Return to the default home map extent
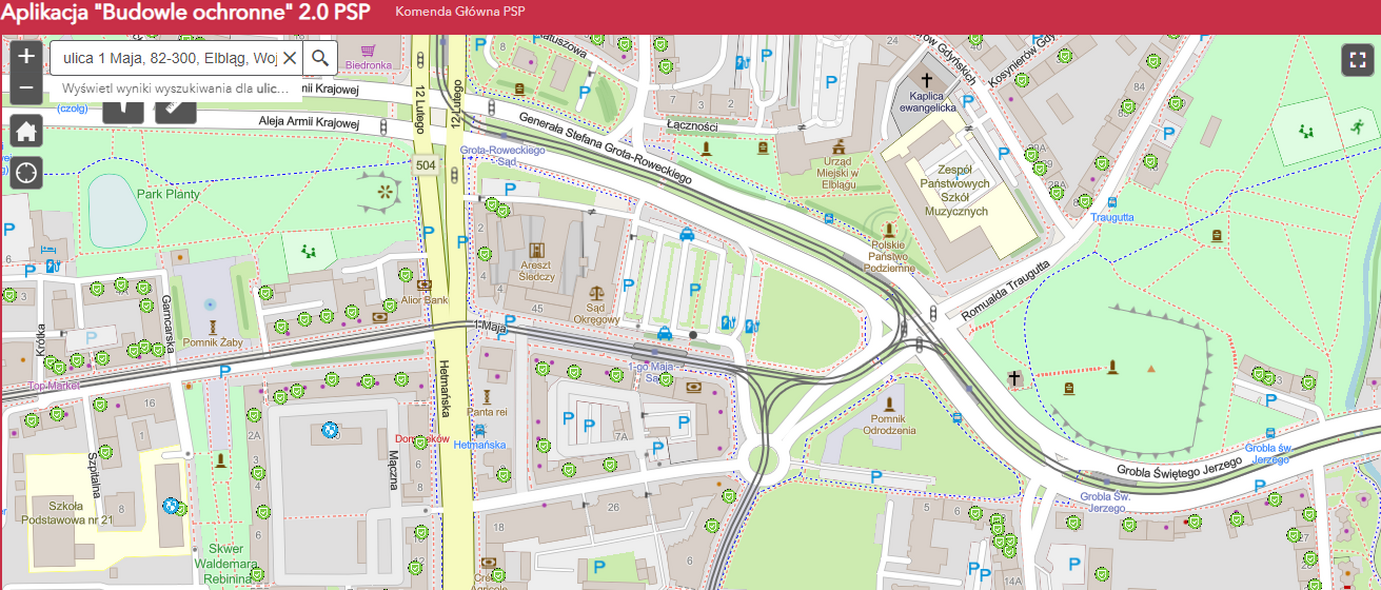 (26, 130)
